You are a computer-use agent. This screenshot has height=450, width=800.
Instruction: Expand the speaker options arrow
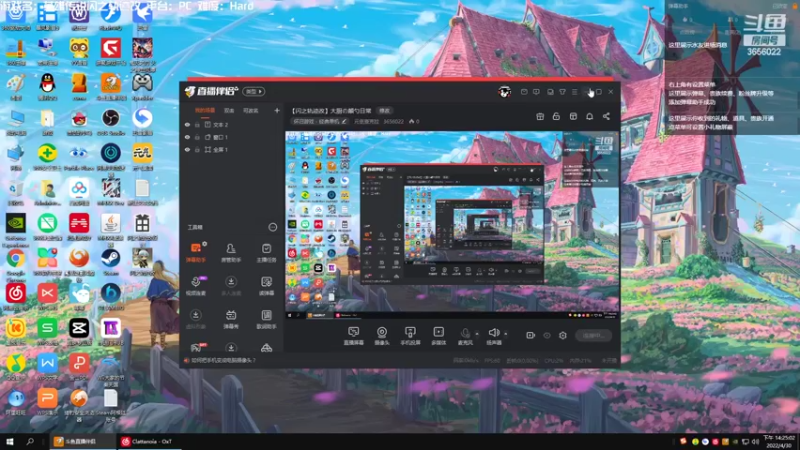(x=506, y=334)
